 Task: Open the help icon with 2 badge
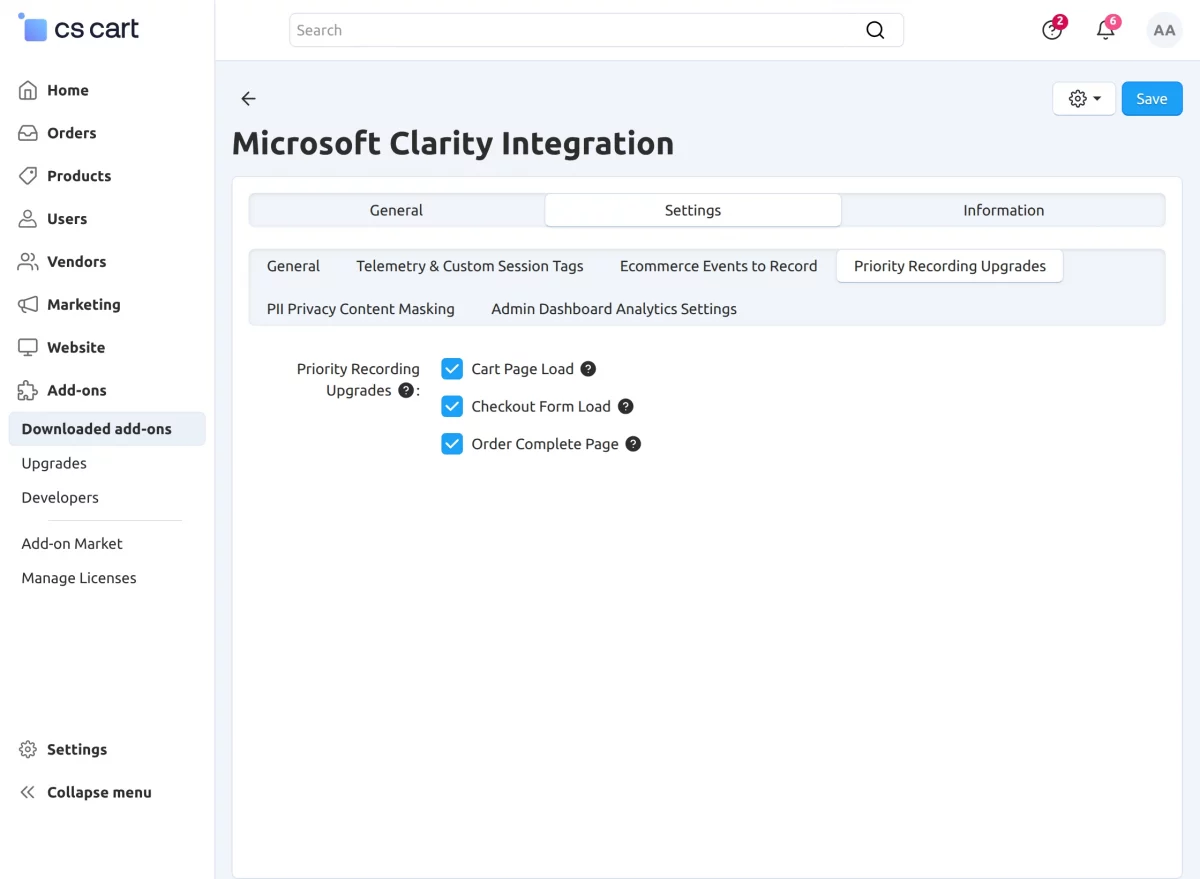click(x=1052, y=30)
